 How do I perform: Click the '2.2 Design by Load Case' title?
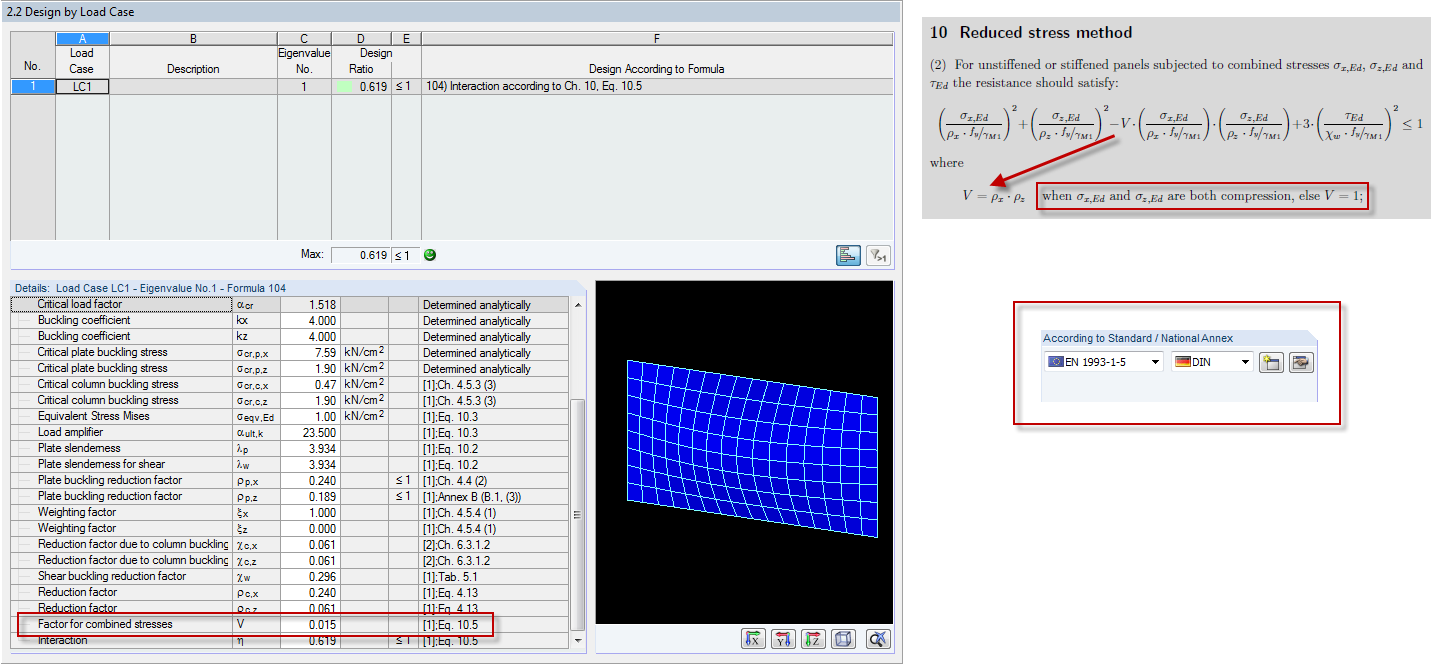click(x=70, y=12)
